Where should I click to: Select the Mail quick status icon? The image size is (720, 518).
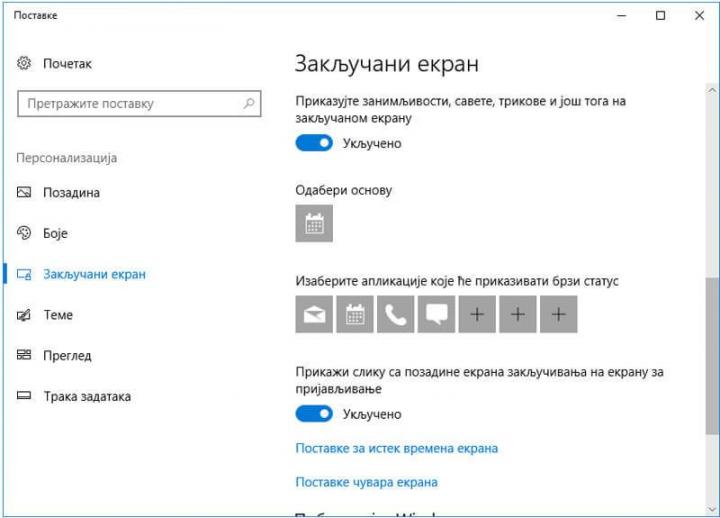[314, 315]
